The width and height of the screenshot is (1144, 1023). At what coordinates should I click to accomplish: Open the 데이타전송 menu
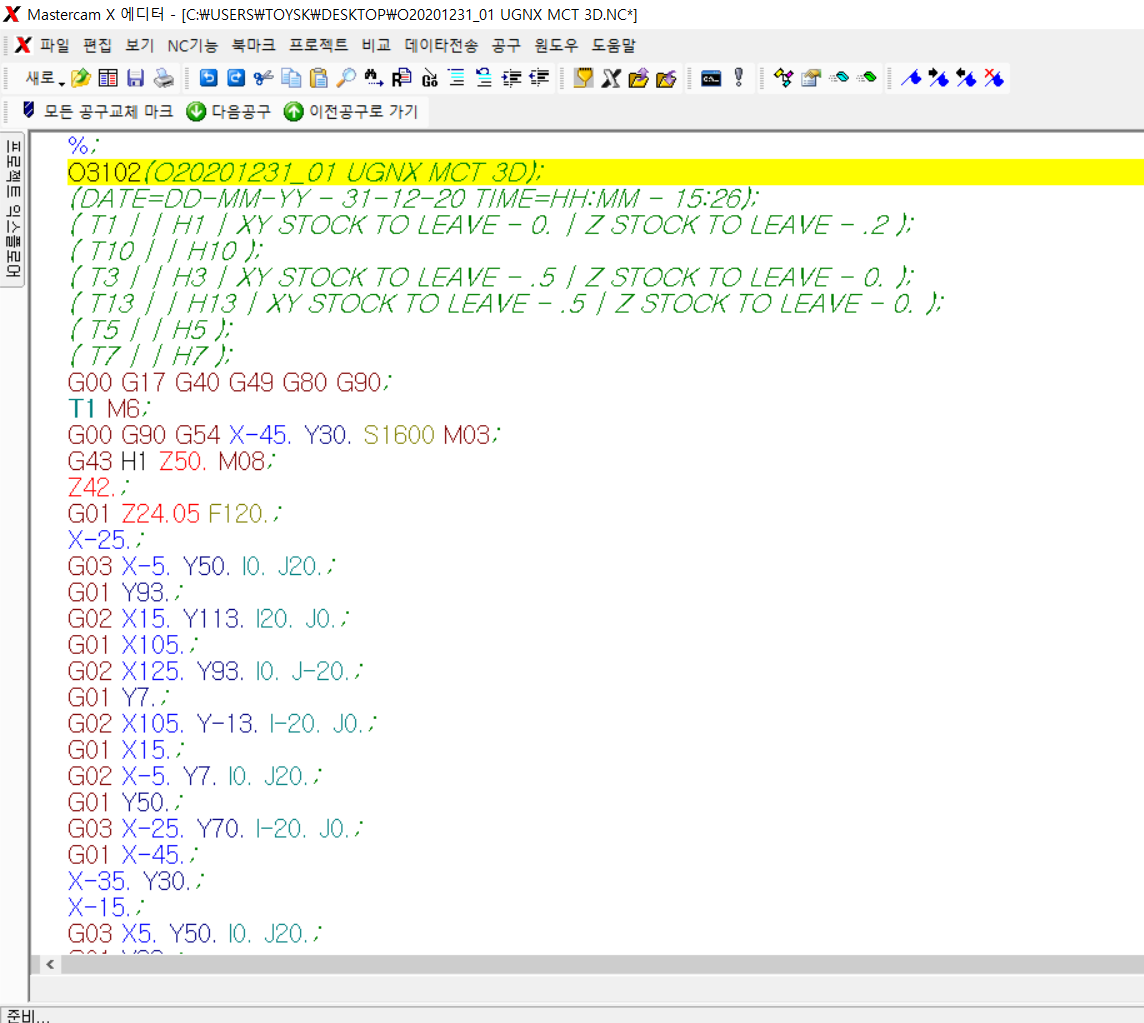coord(441,45)
